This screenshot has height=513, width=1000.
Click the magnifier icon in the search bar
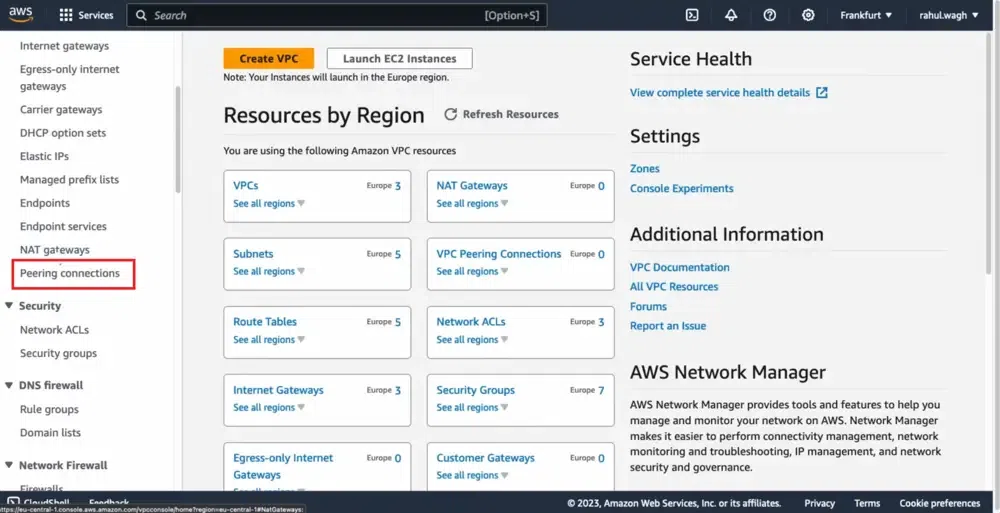click(142, 15)
